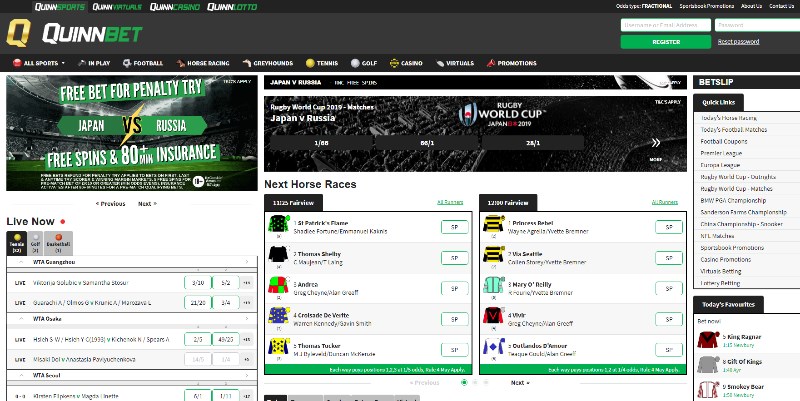Screen dimensions: 800x401
Task: Click St Patrick's Flame jockey silk
Action: coord(279,224)
